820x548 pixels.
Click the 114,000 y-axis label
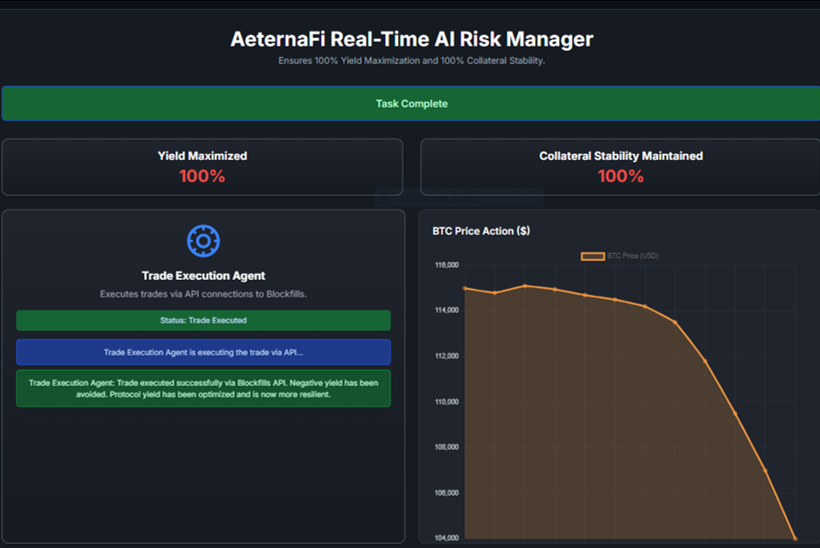pyautogui.click(x=447, y=310)
